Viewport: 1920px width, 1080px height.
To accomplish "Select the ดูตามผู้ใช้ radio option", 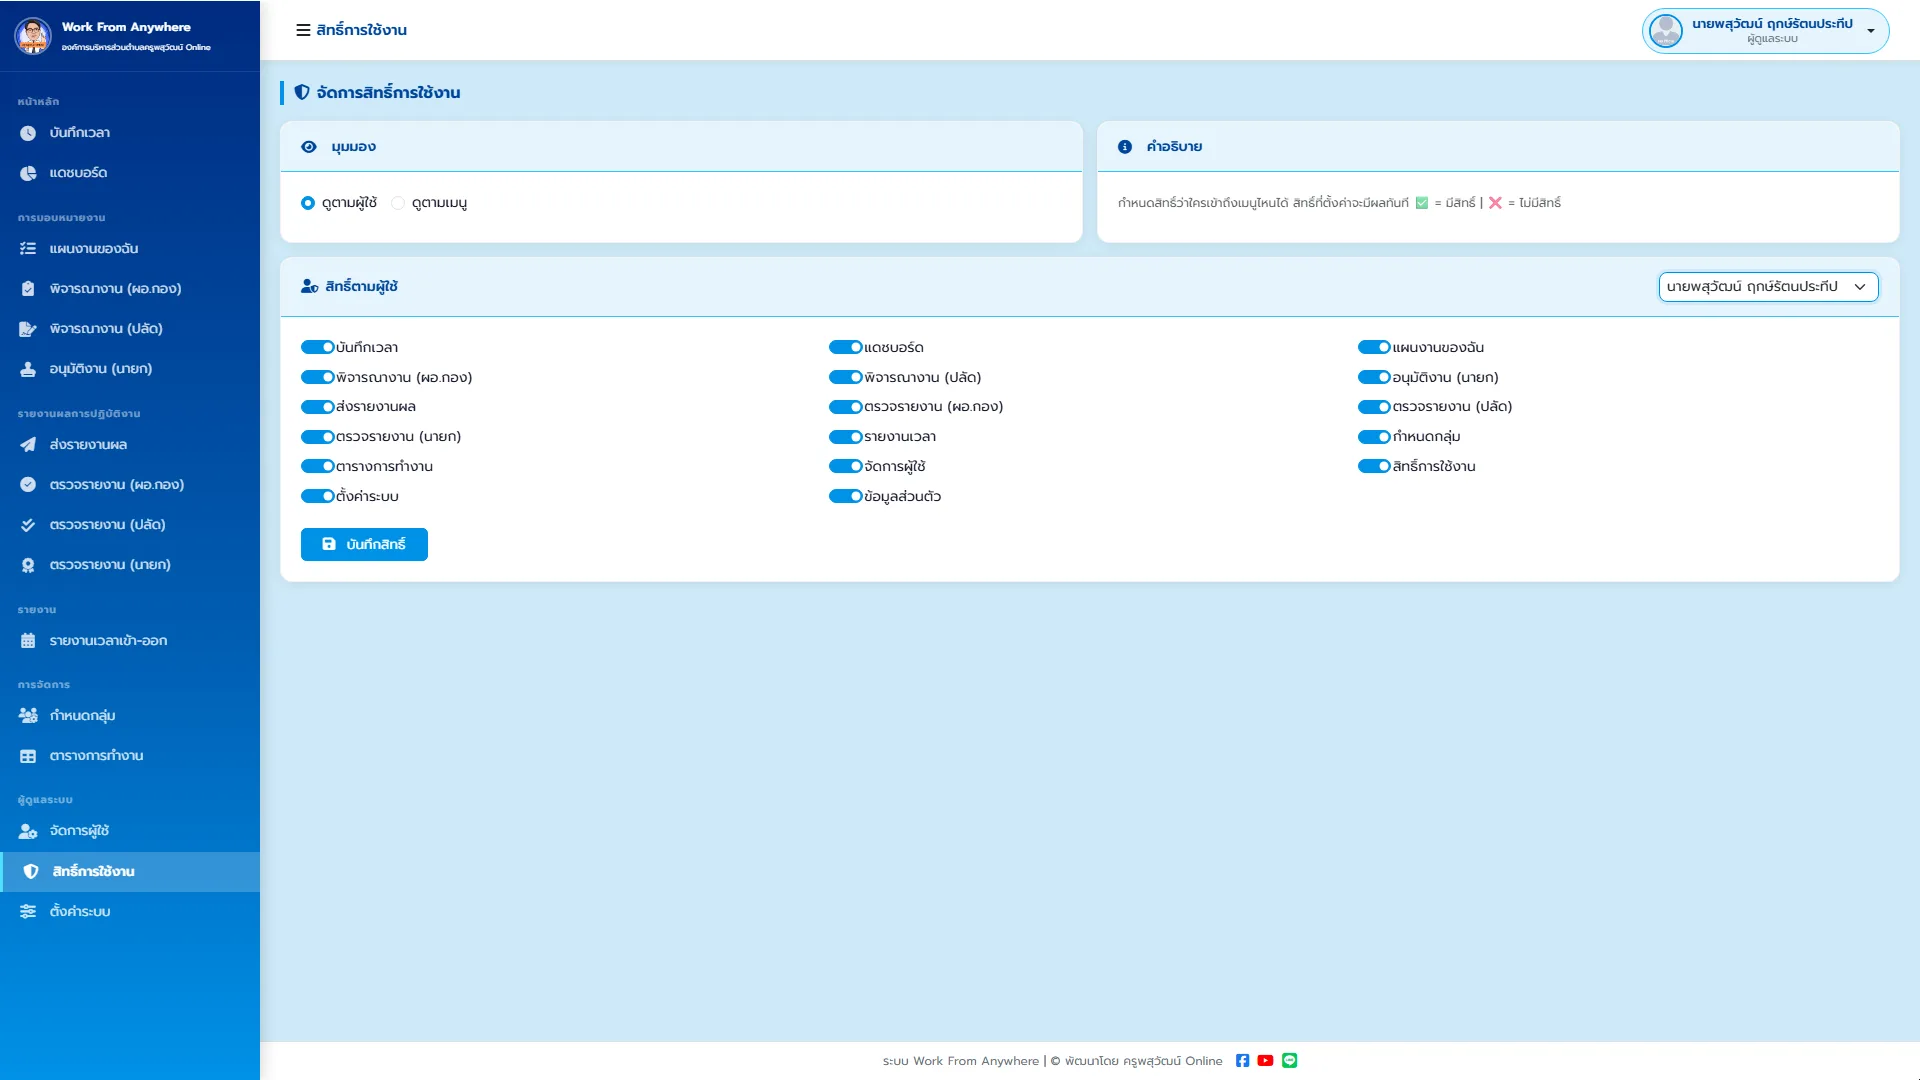I will tap(308, 203).
